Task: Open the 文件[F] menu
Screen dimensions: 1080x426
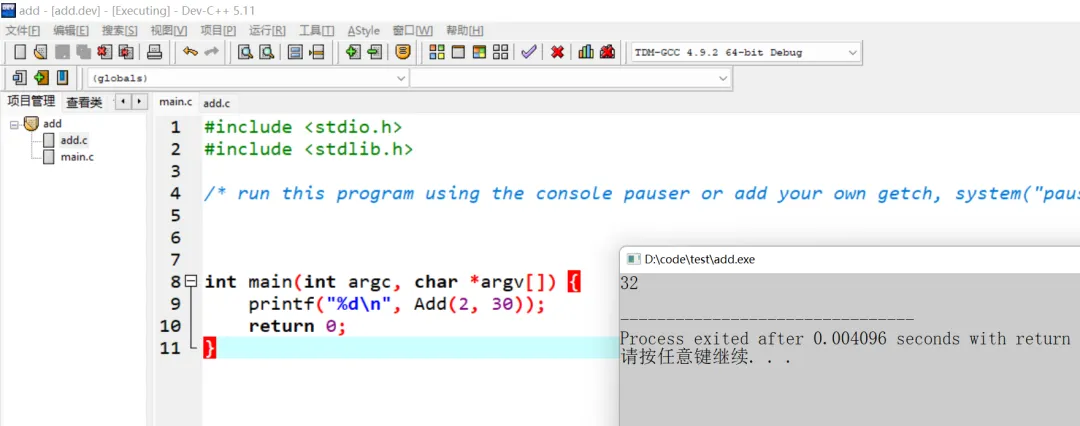Action: [x=23, y=31]
